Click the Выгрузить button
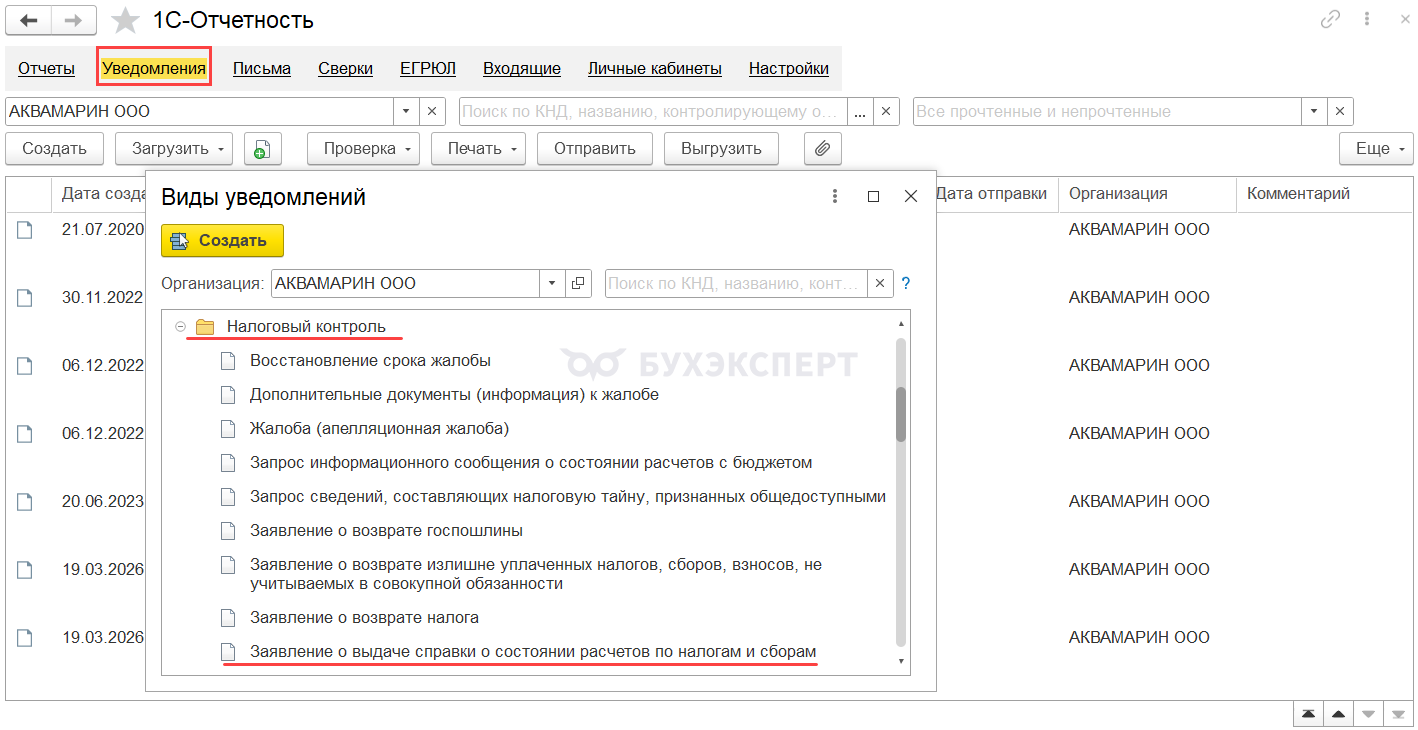Image resolution: width=1418 pixels, height=730 pixels. tap(721, 149)
